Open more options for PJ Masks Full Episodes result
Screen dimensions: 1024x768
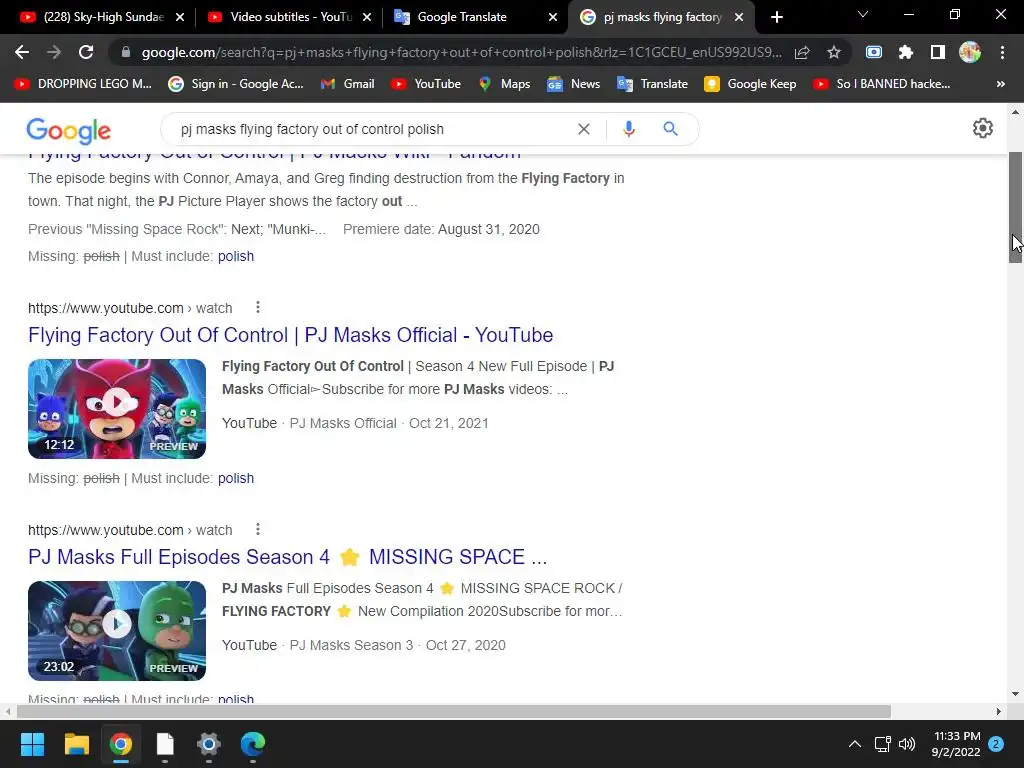coord(258,530)
